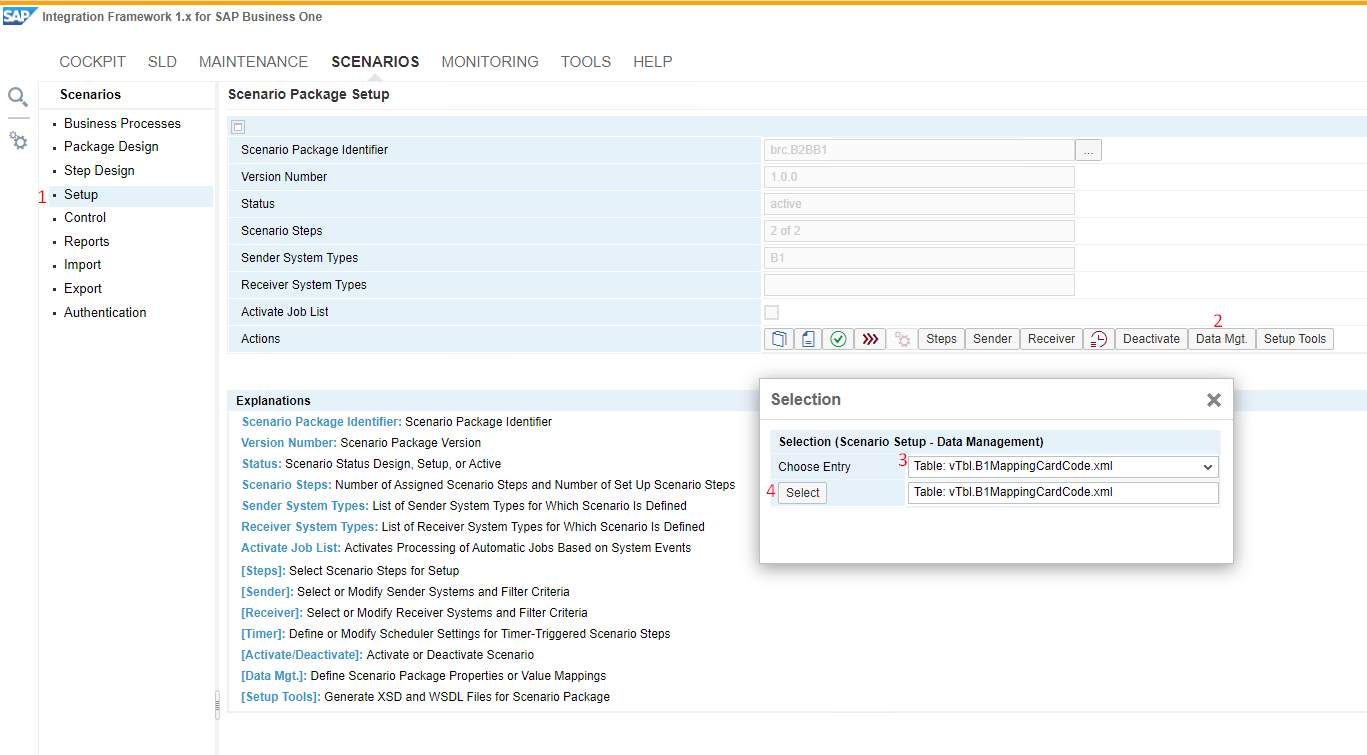Click the empty Receiver System Types field

tap(919, 285)
